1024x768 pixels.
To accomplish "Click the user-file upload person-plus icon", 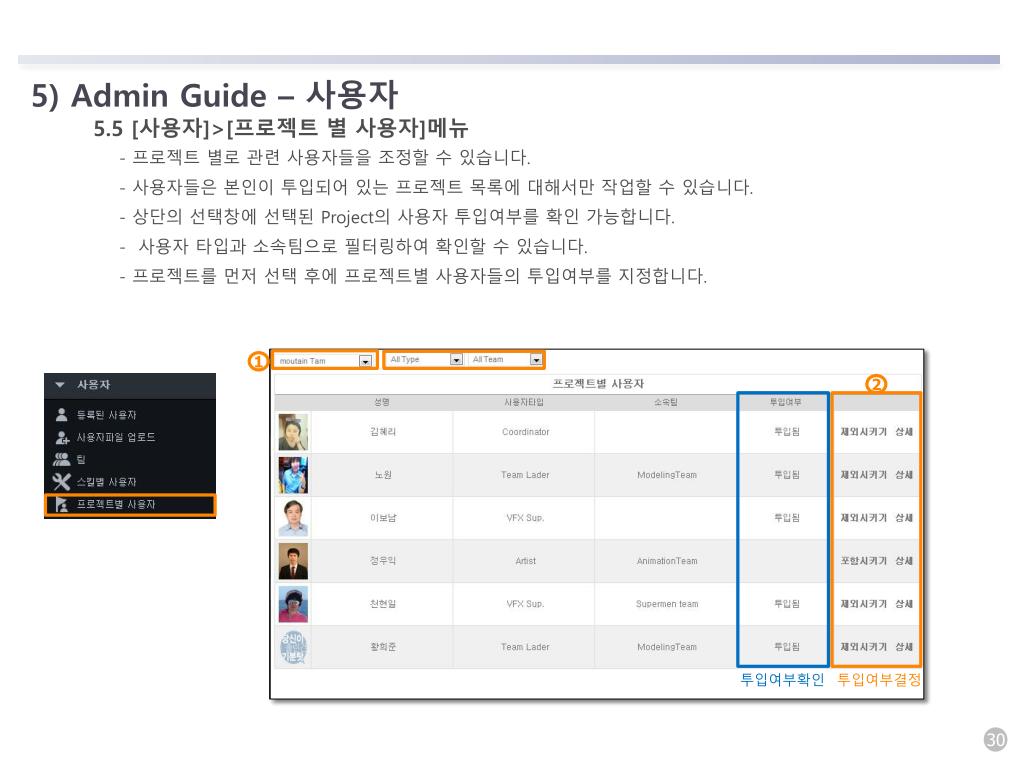I will [x=62, y=438].
